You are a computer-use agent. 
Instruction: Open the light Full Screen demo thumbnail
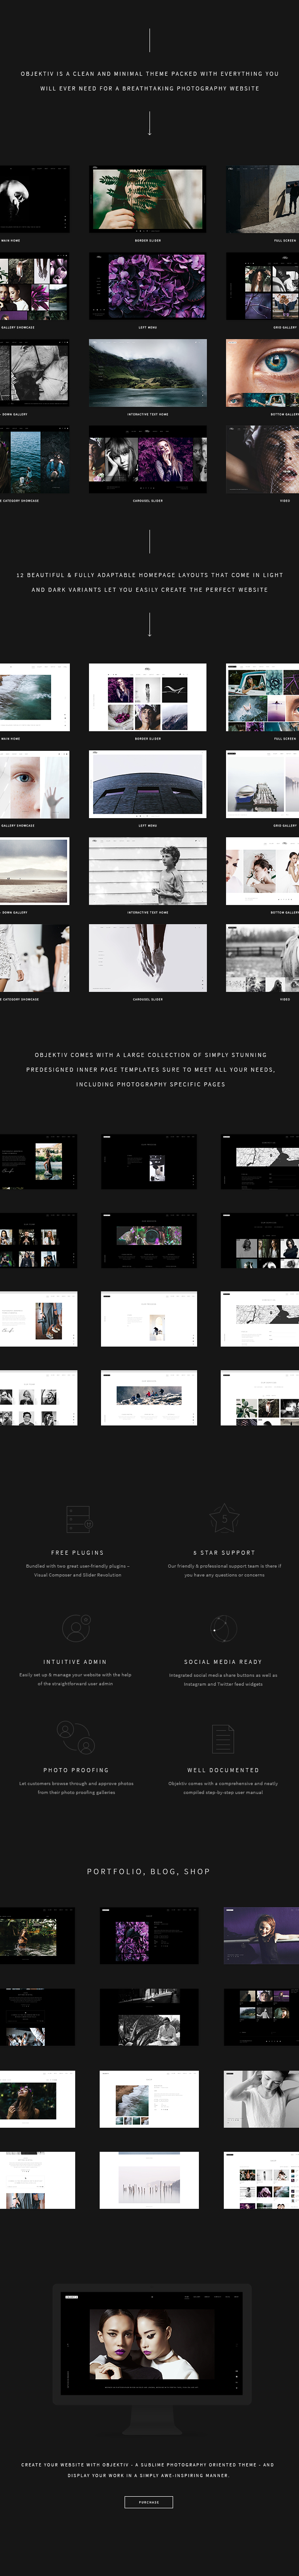(262, 698)
